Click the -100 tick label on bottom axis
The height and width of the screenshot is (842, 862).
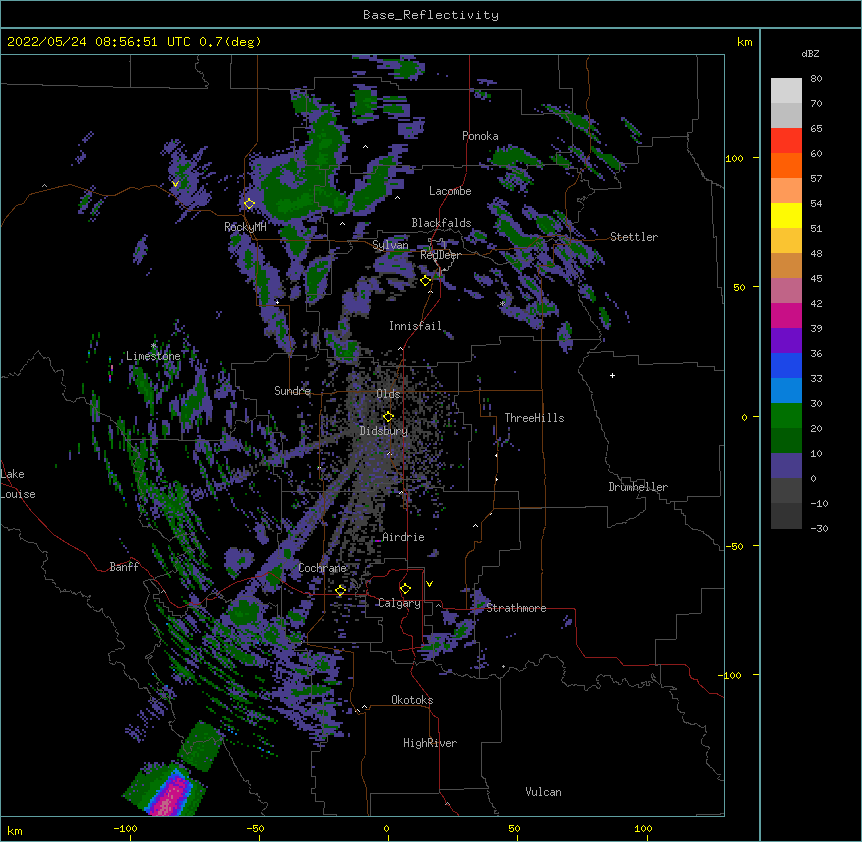126,828
